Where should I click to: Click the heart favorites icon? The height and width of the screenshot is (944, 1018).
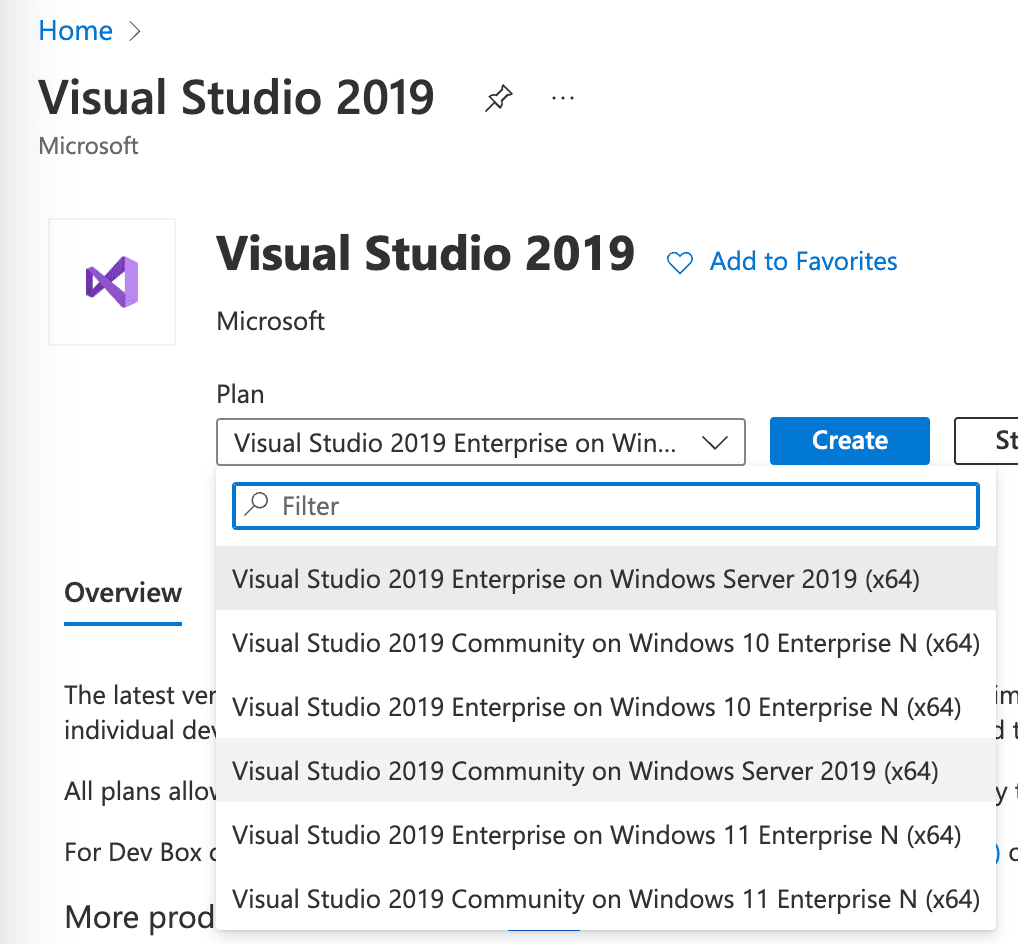click(680, 262)
